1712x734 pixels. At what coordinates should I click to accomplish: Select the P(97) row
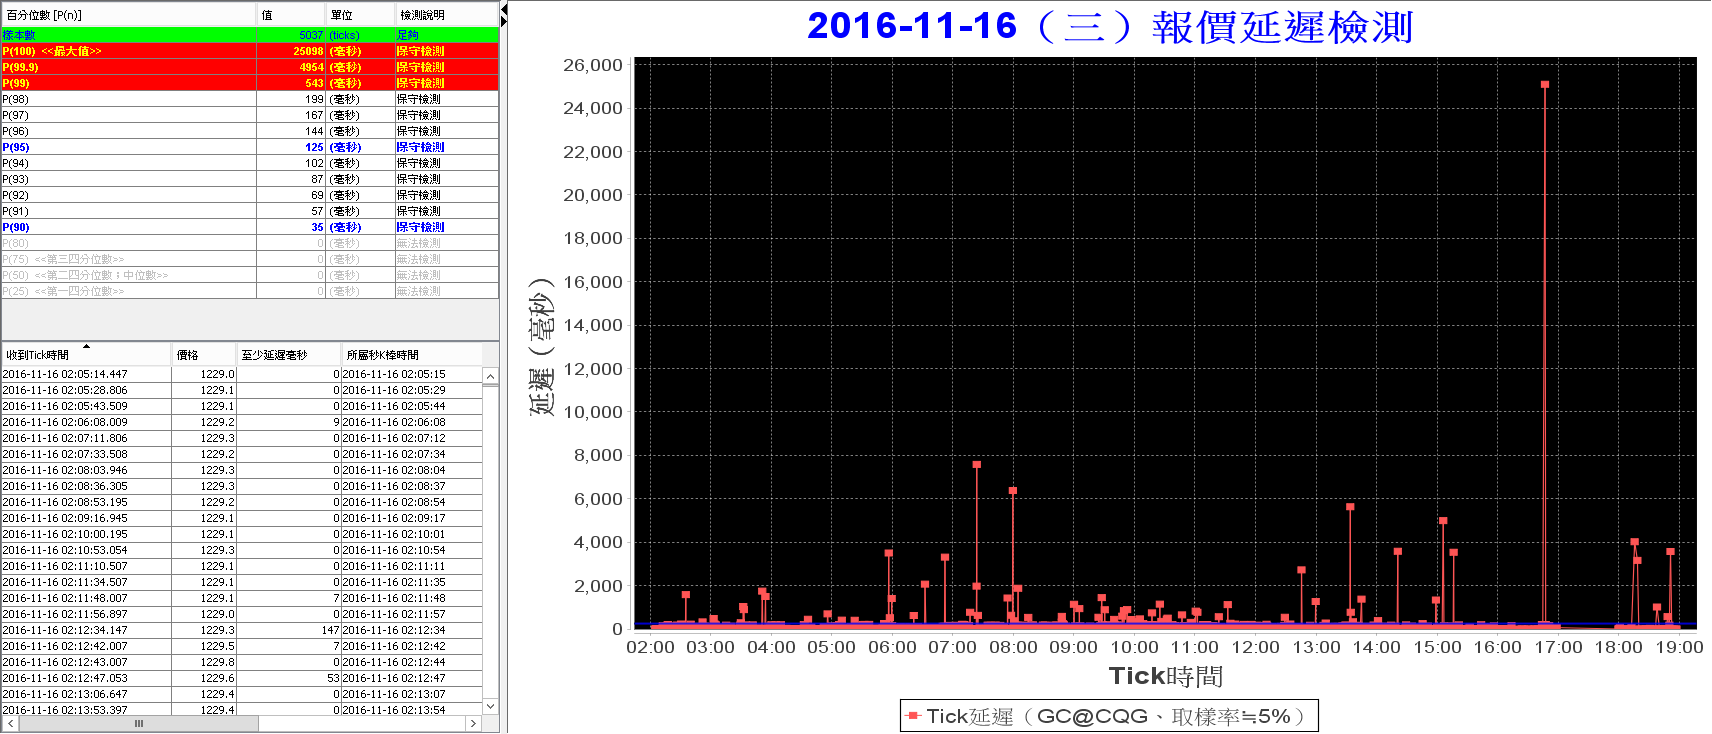[250, 115]
